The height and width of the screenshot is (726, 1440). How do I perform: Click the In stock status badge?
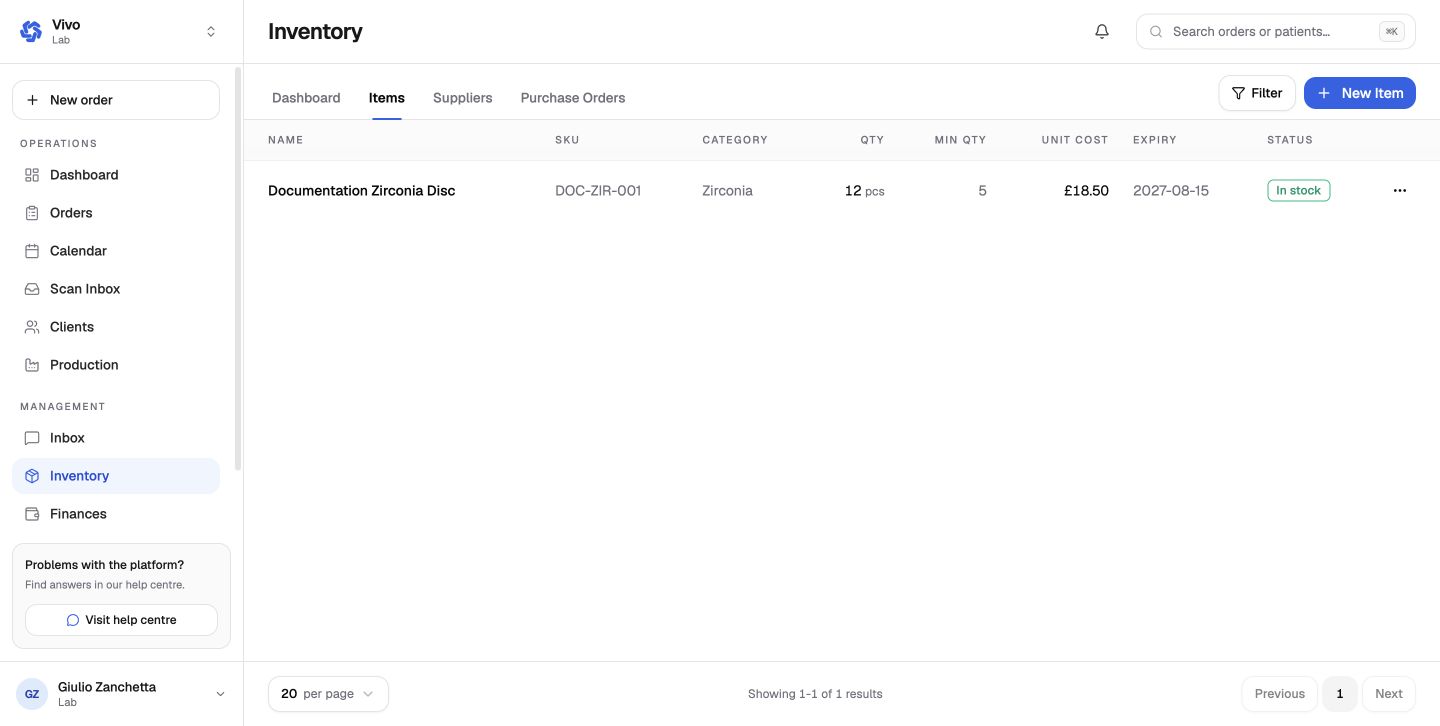click(x=1299, y=191)
